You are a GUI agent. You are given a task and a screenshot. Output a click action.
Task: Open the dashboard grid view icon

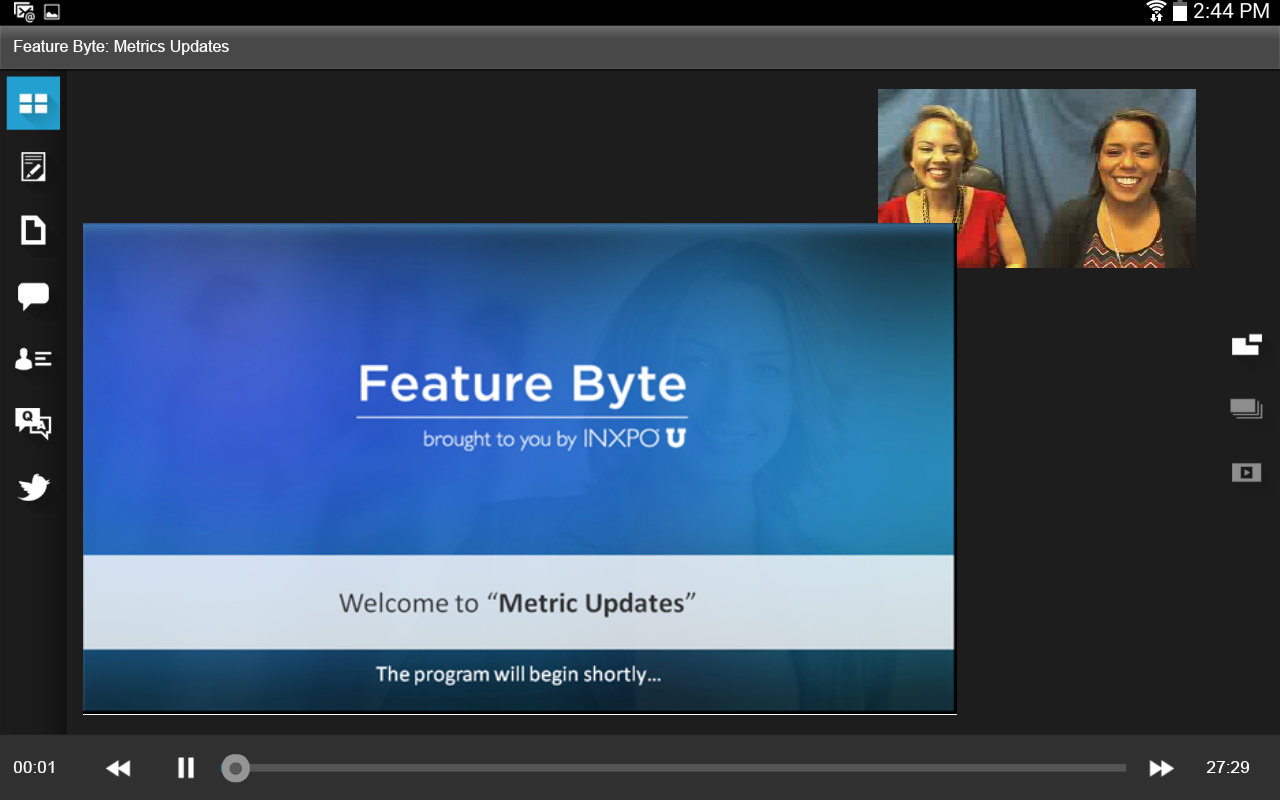tap(33, 103)
